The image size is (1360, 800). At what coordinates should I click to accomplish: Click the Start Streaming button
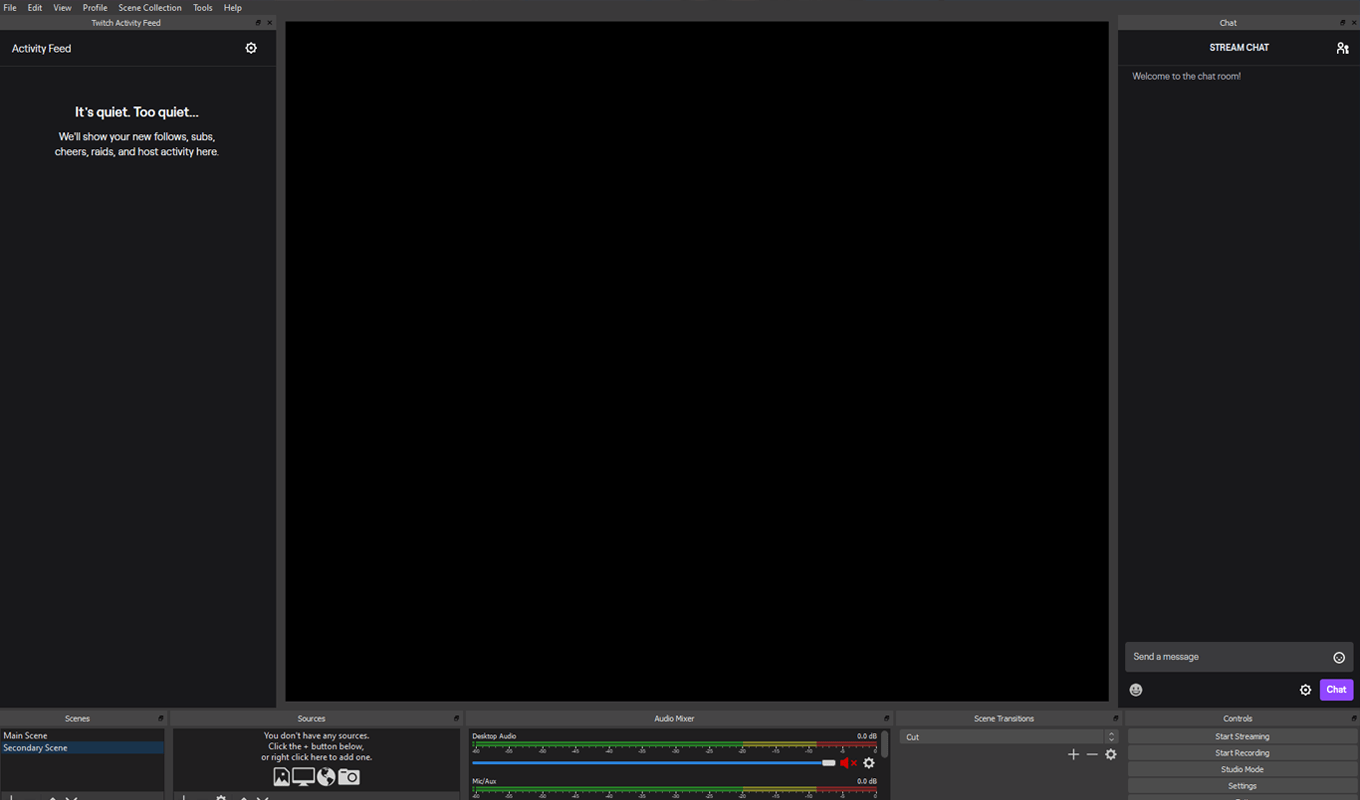click(x=1242, y=737)
